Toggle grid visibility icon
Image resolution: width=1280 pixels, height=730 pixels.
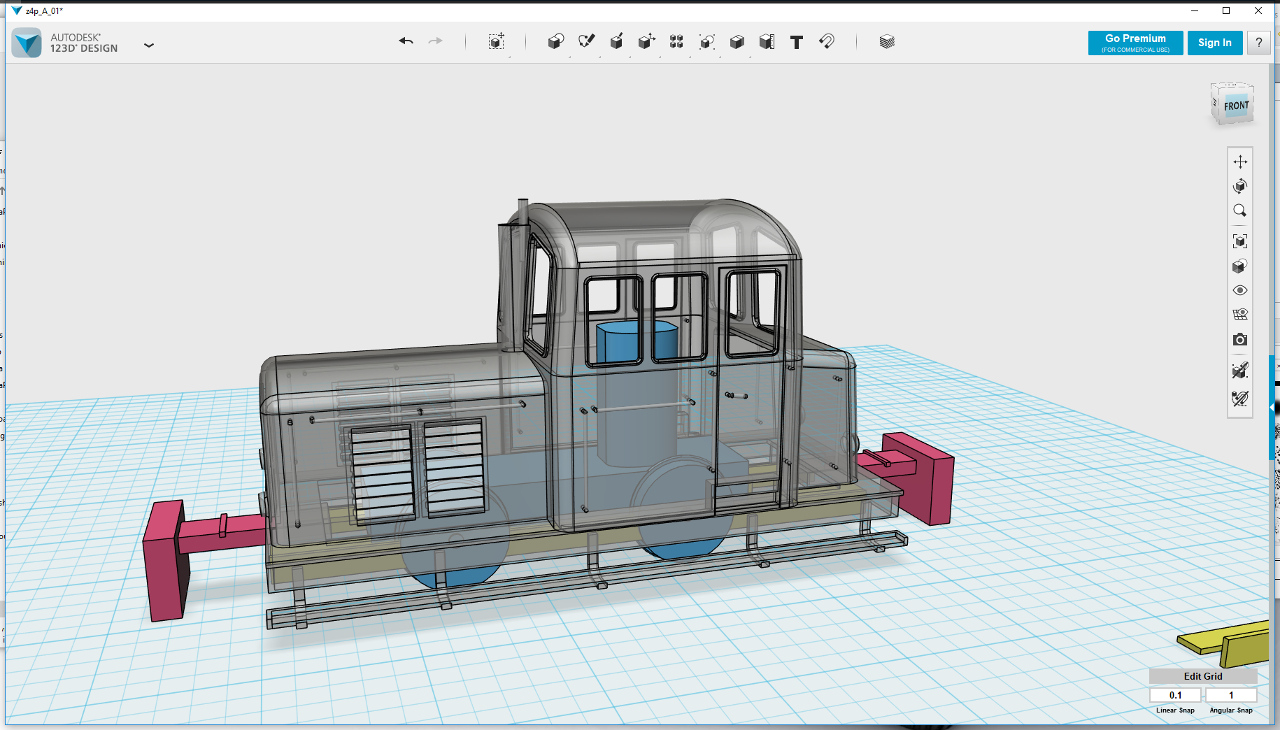click(x=1240, y=315)
